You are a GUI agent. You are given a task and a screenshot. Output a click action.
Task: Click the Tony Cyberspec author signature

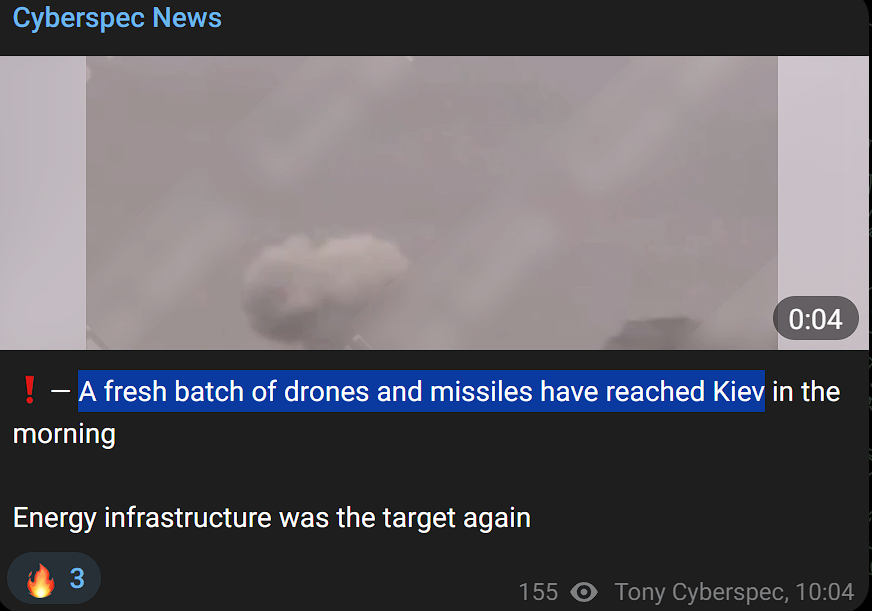tap(701, 592)
